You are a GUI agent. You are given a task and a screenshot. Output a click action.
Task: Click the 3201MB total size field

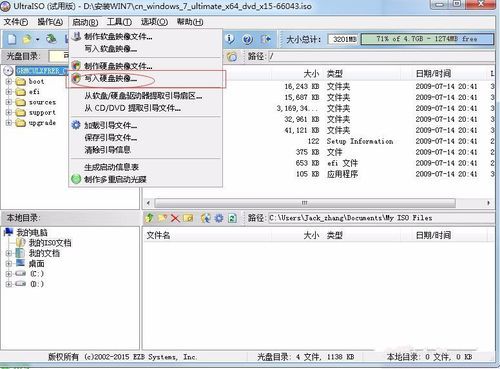343,39
